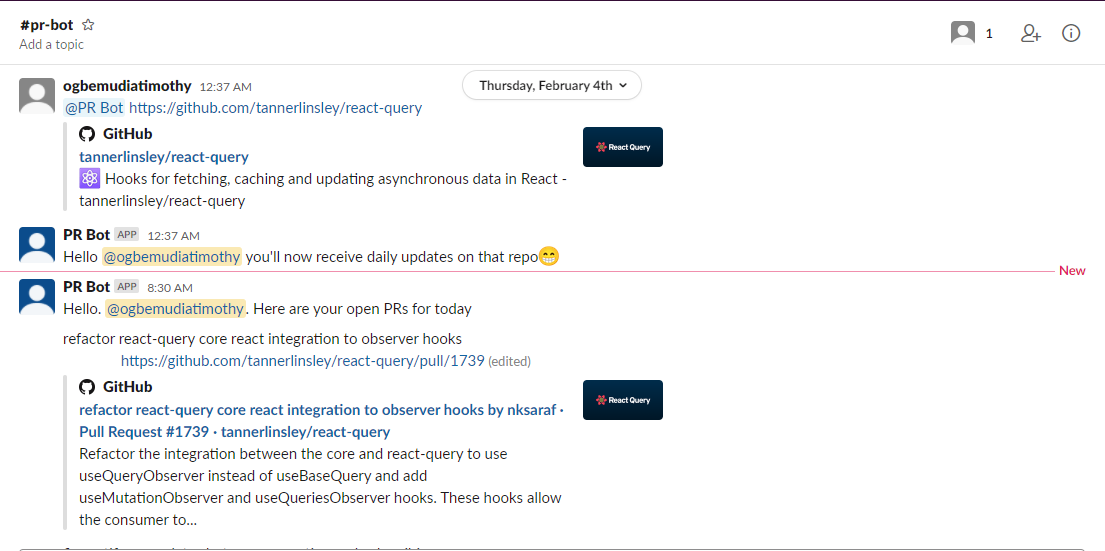This screenshot has width=1105, height=551.
Task: Click the GitHub label in first preview
Action: [x=128, y=134]
